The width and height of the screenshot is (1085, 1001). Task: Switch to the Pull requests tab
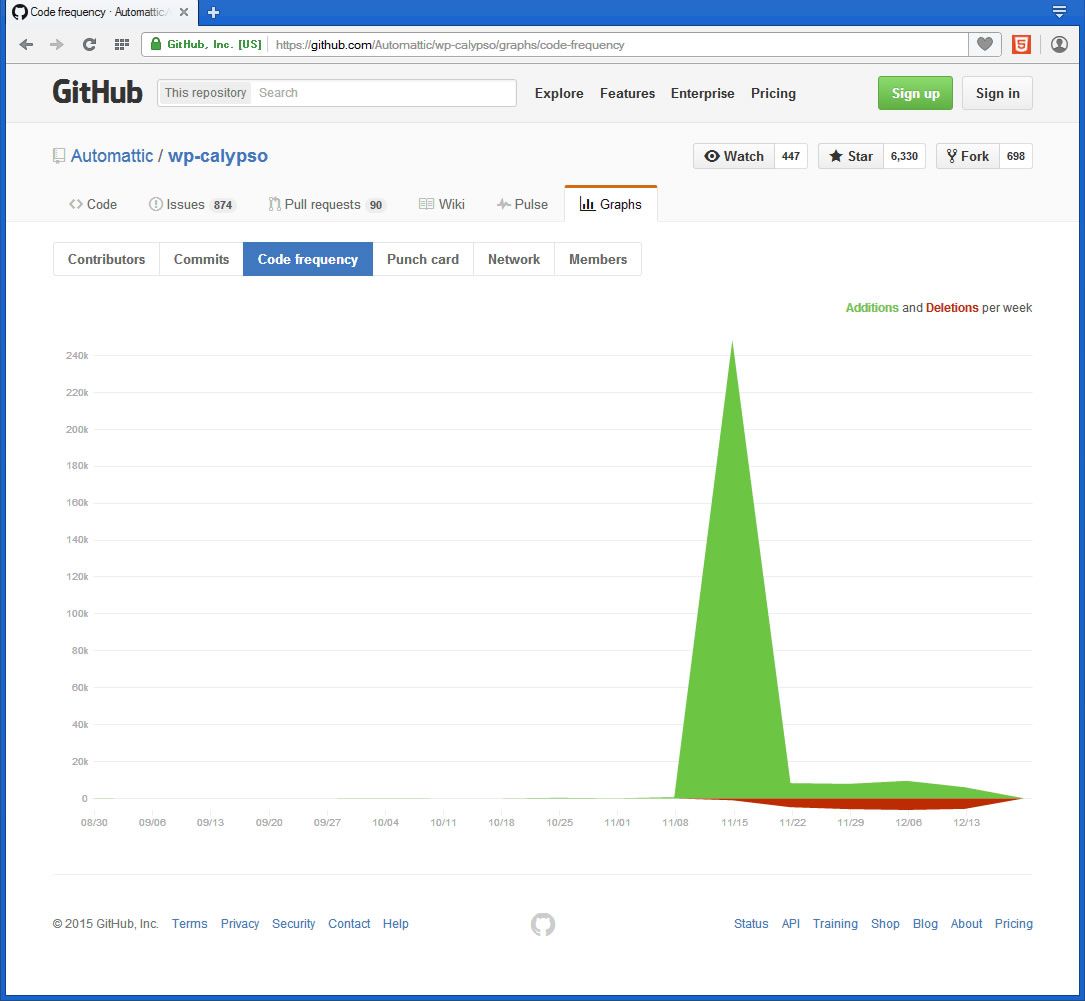pos(326,204)
